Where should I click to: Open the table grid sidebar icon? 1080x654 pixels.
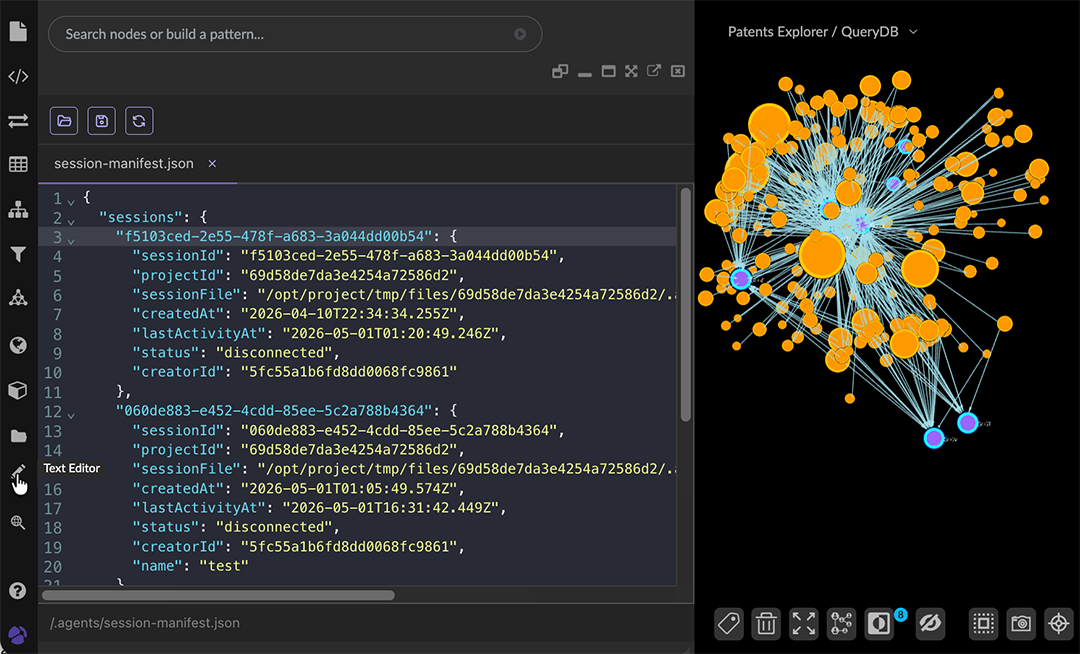click(x=18, y=165)
